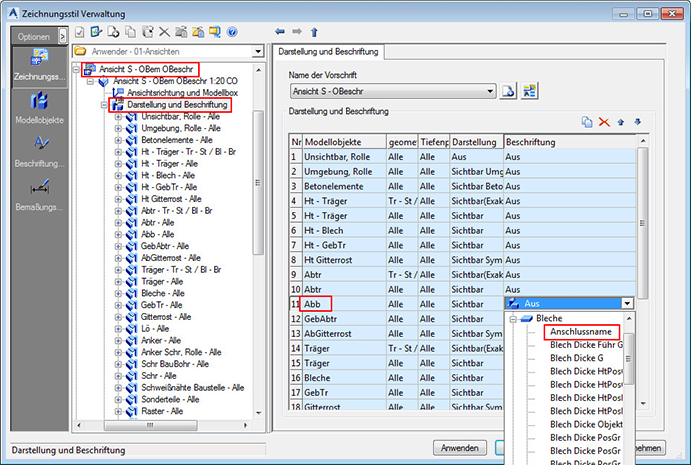Image resolution: width=691 pixels, height=465 pixels.
Task: Select Beschriftung category in left sidebar
Action: click(x=40, y=152)
